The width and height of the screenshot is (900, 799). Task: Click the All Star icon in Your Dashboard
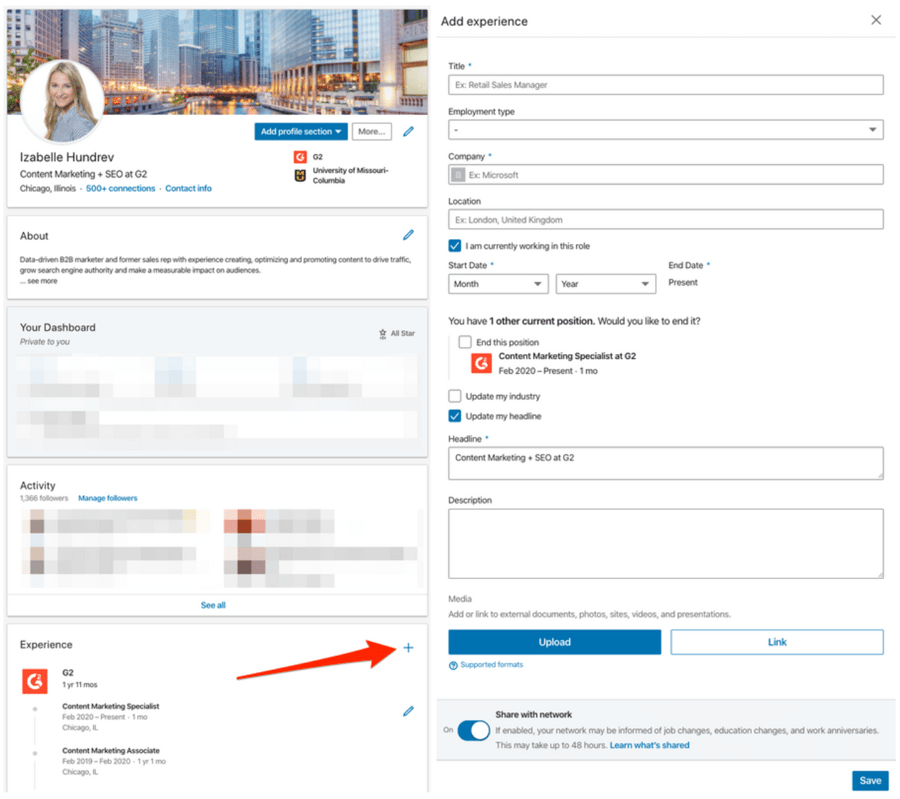click(381, 333)
